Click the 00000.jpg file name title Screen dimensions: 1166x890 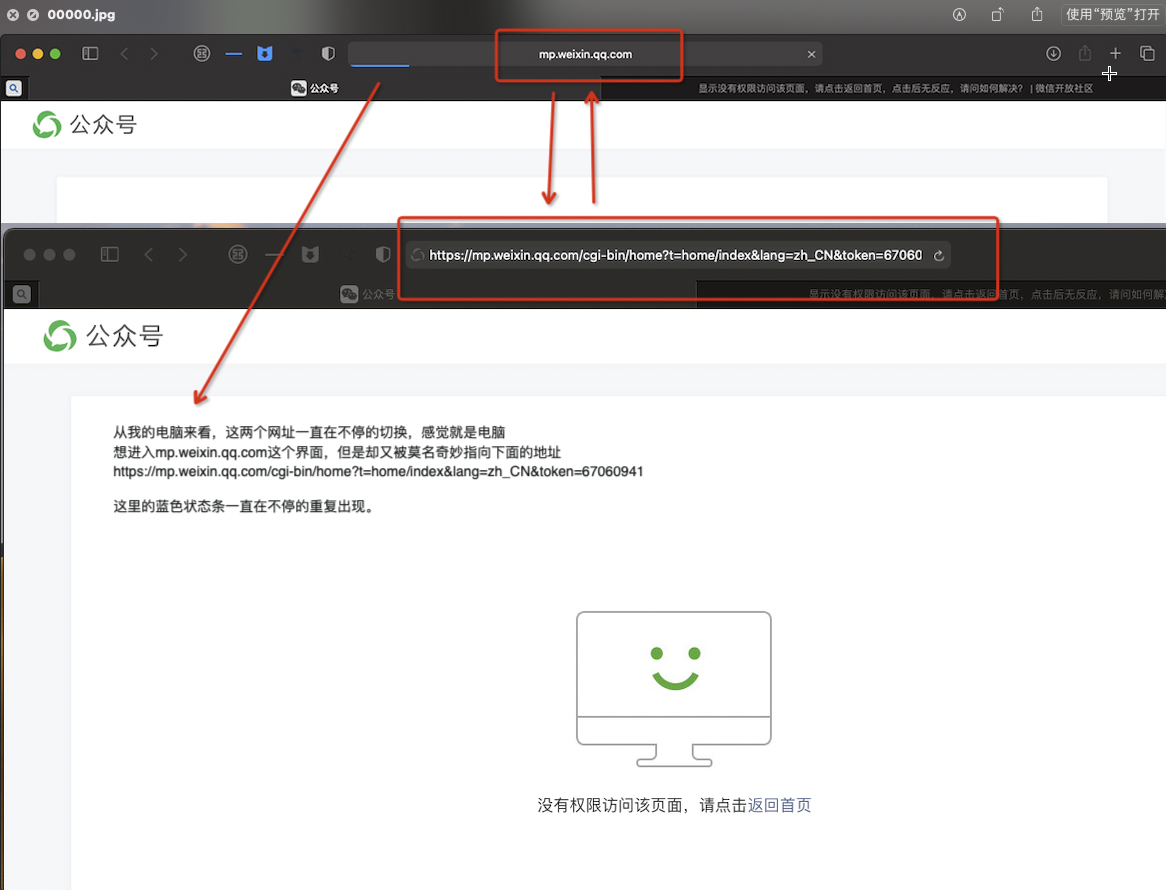81,14
